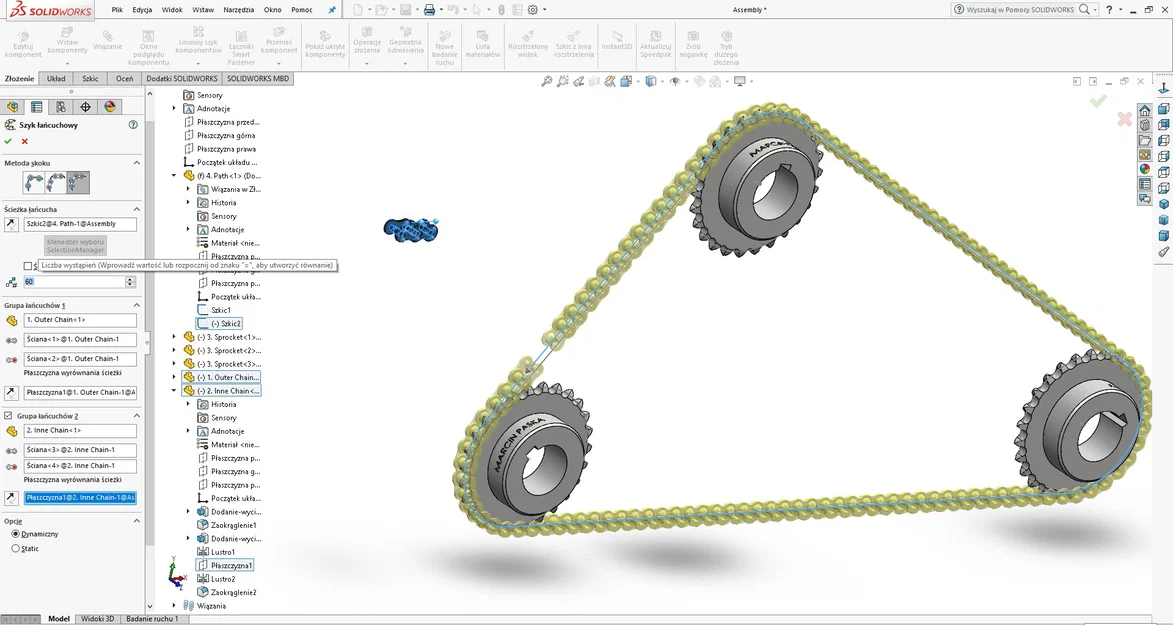
Task: Switch to the SOLIDWORKS MBD tab
Action: [257, 78]
